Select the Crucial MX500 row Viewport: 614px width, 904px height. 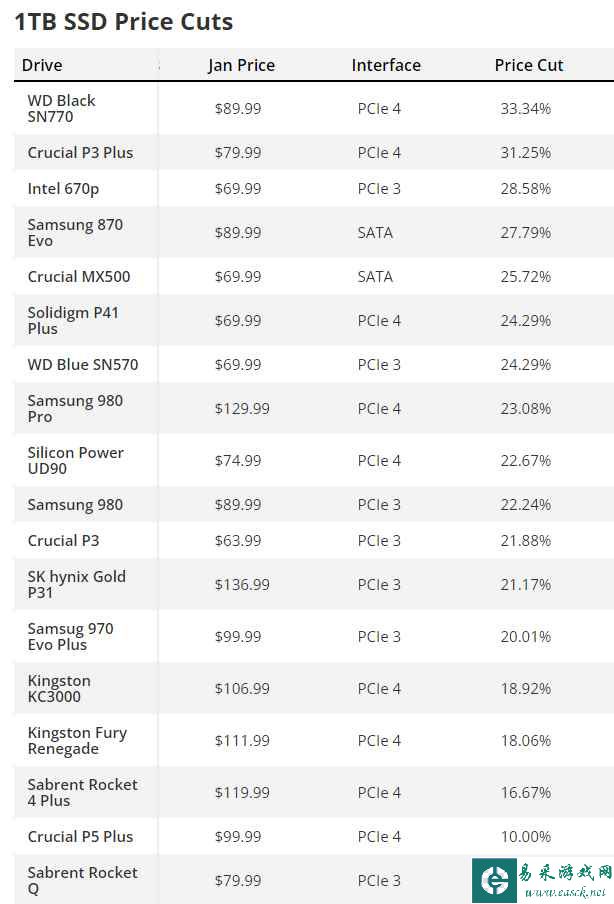(x=314, y=276)
